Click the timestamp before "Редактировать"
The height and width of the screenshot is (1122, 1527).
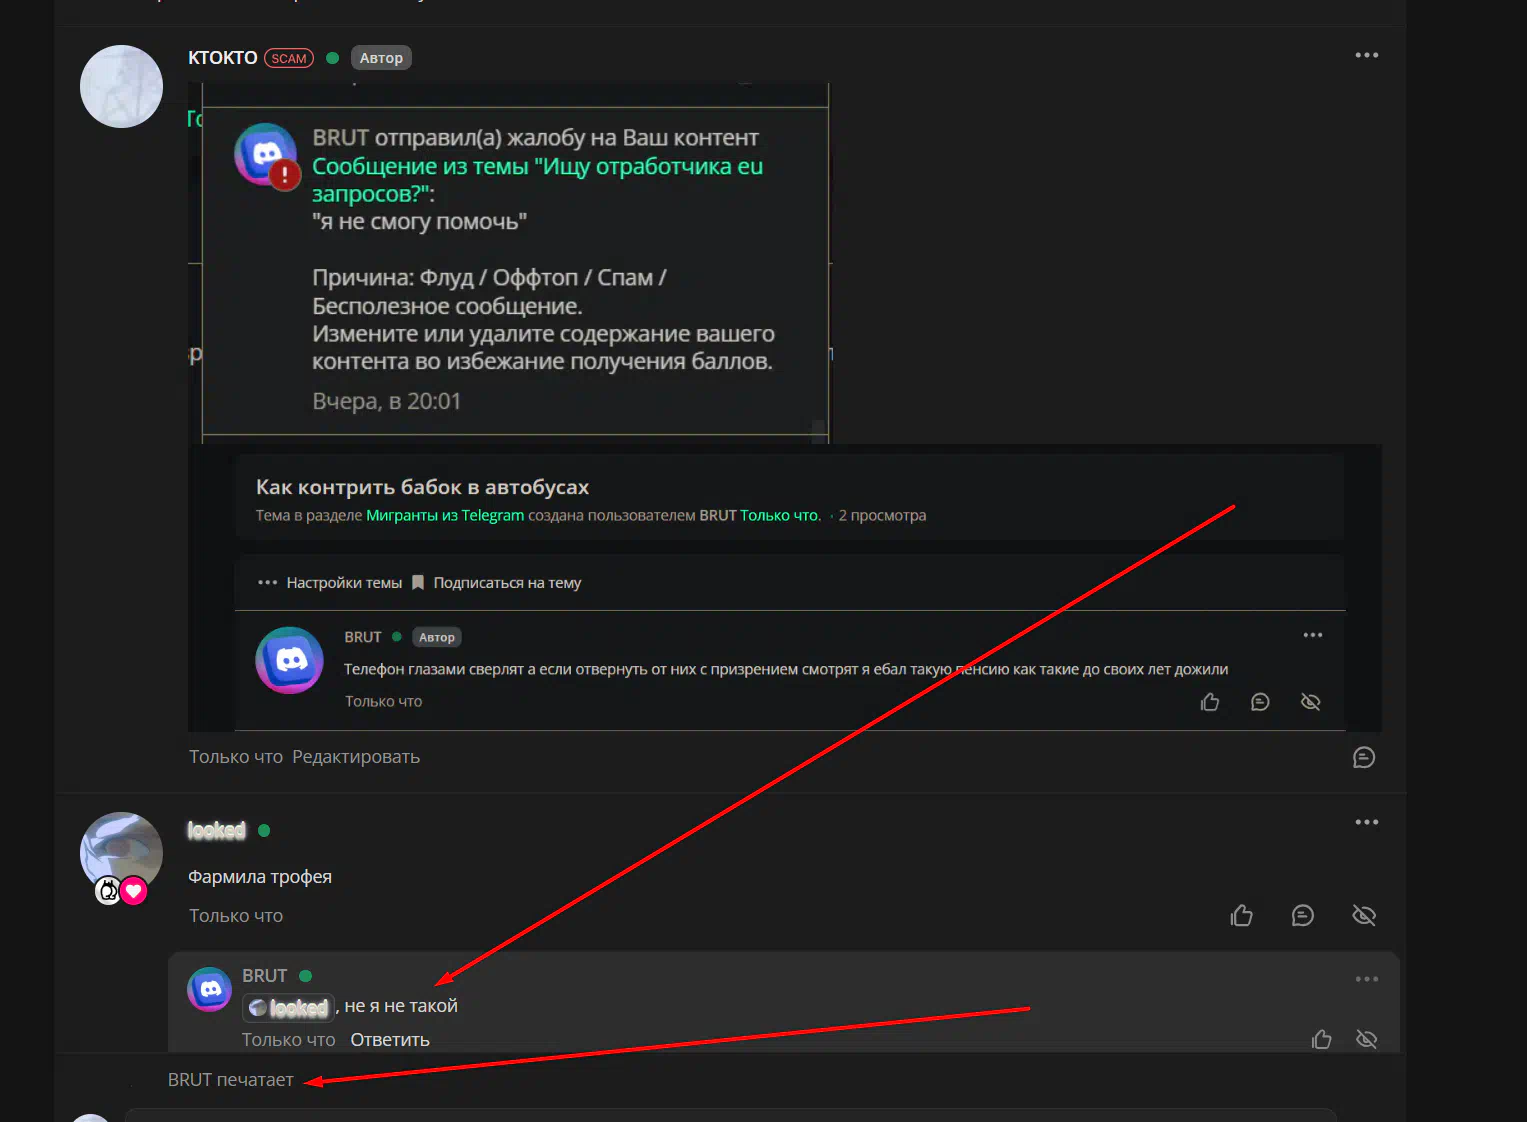point(236,757)
